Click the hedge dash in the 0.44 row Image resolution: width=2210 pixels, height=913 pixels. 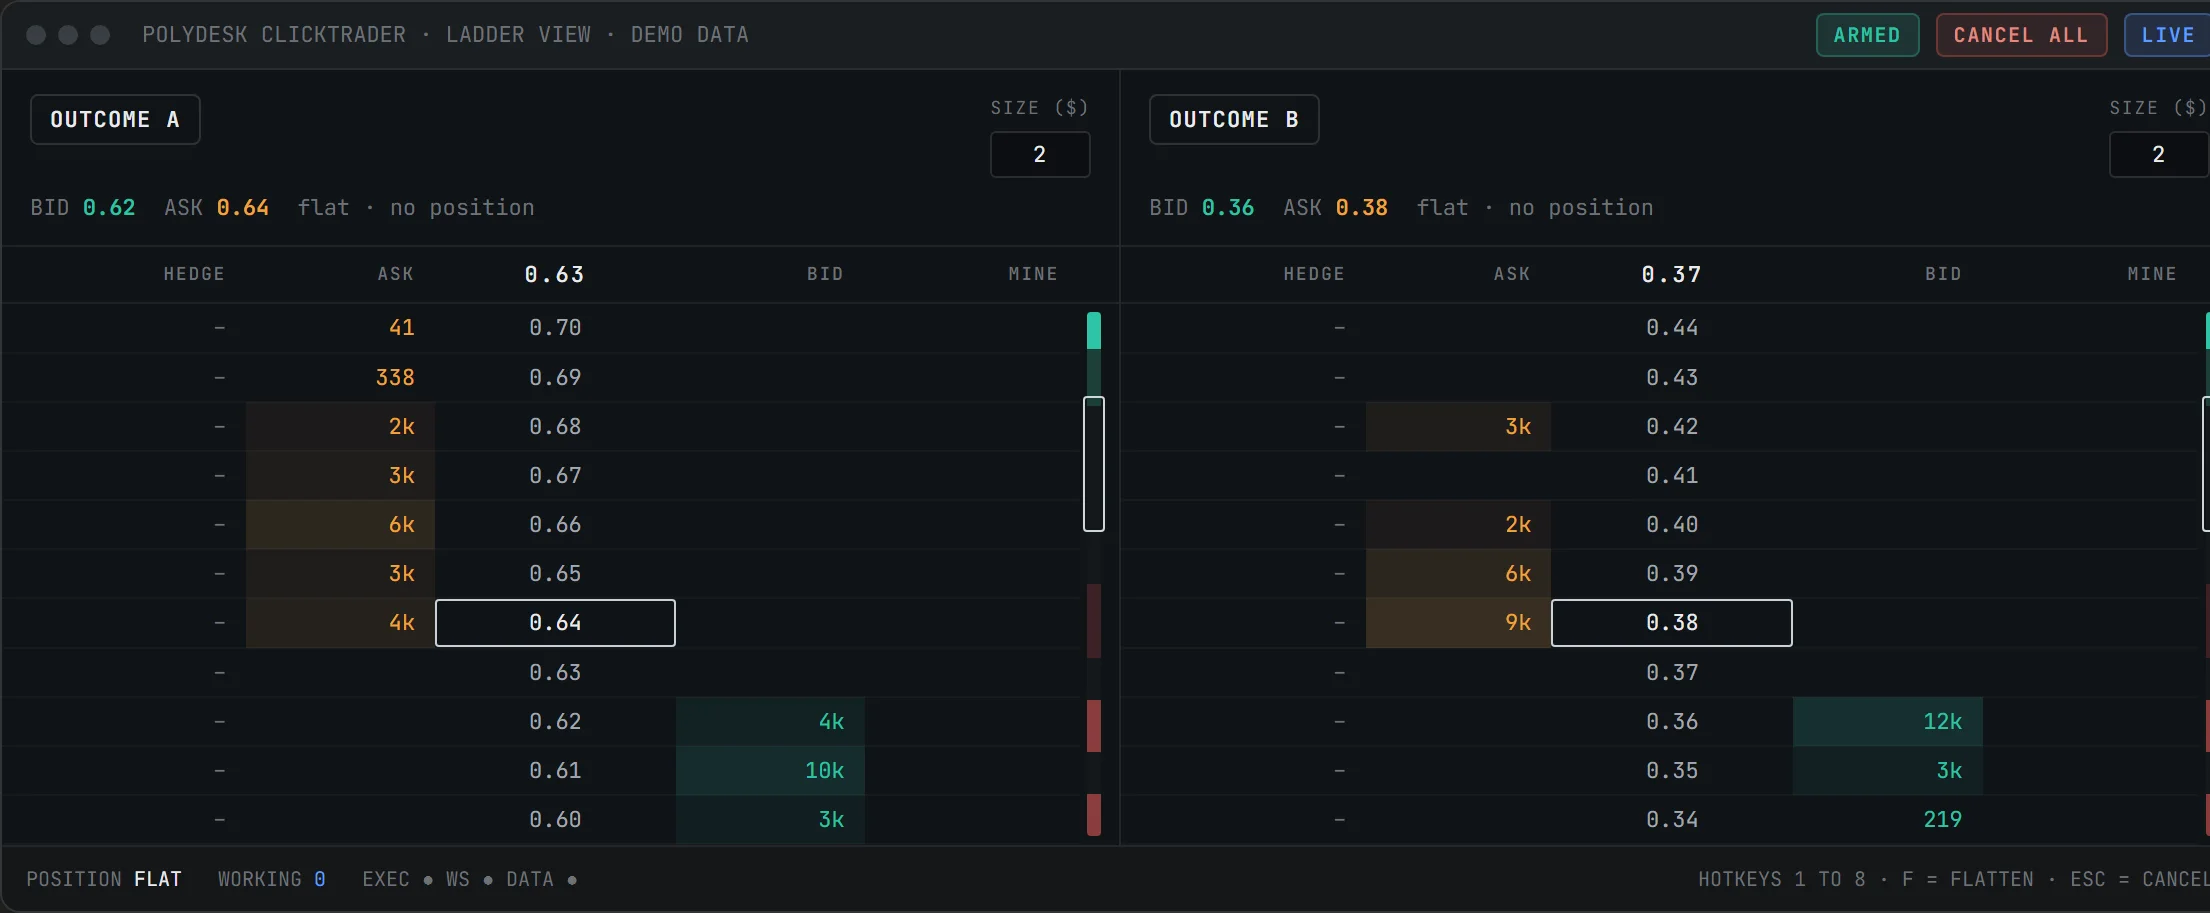tap(1339, 328)
